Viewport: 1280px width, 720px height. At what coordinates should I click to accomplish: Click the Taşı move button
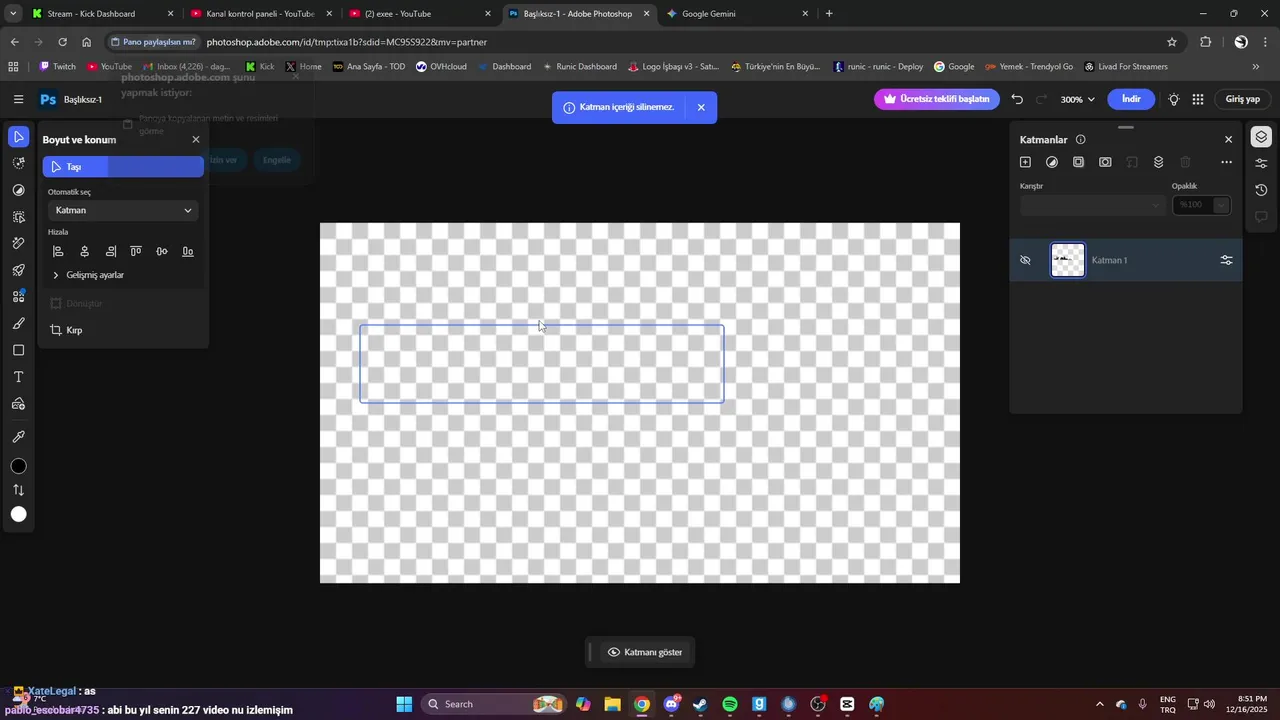tap(123, 167)
